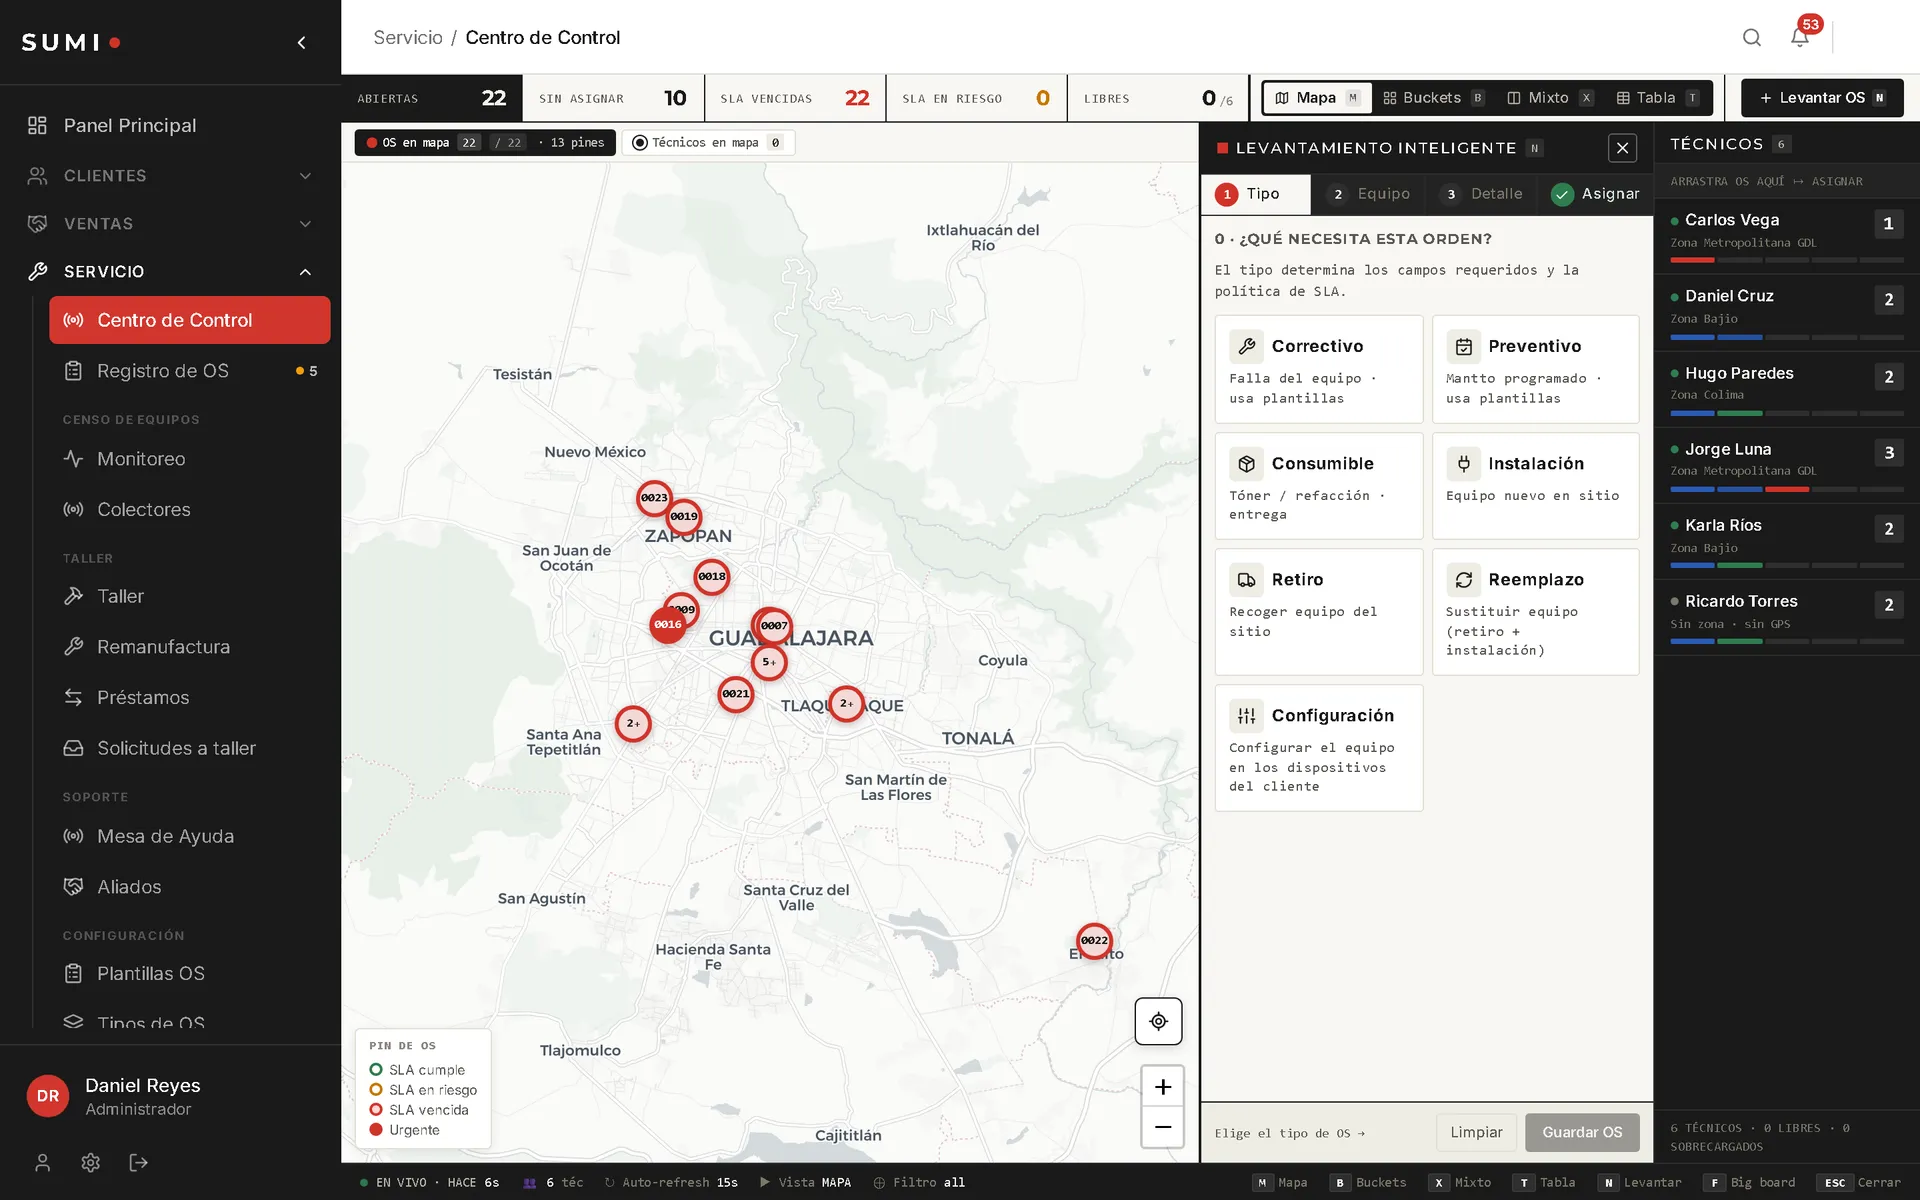Open Taller section item
Image resolution: width=1920 pixels, height=1200 pixels.
pos(189,596)
